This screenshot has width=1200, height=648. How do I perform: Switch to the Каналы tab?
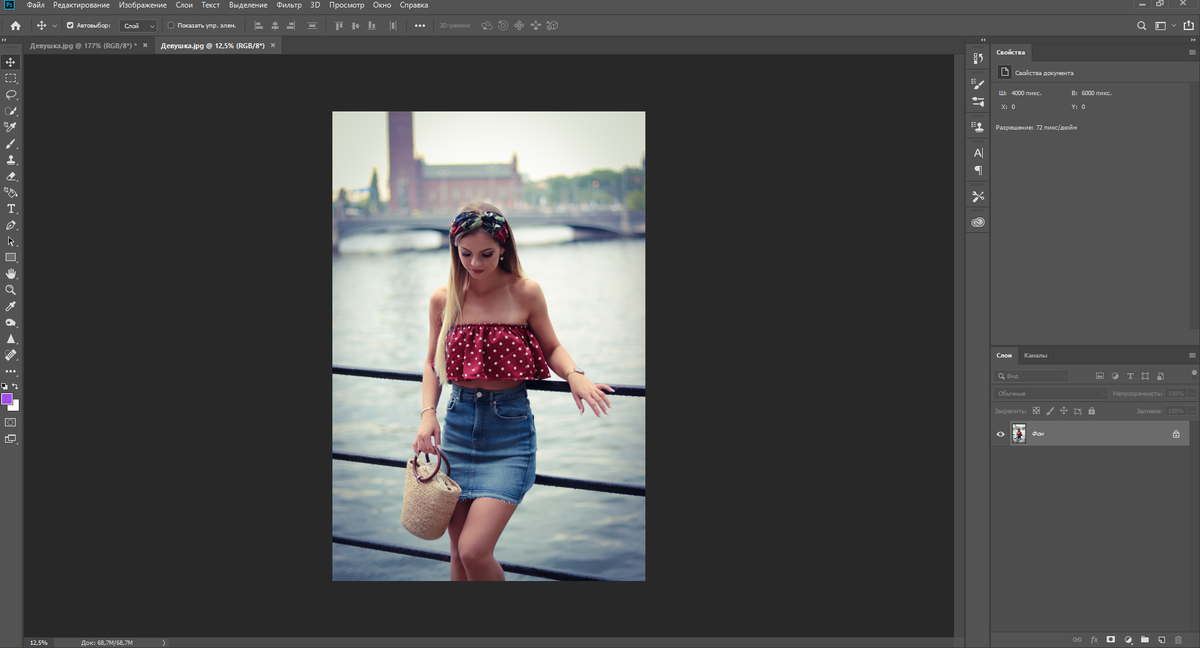1035,355
